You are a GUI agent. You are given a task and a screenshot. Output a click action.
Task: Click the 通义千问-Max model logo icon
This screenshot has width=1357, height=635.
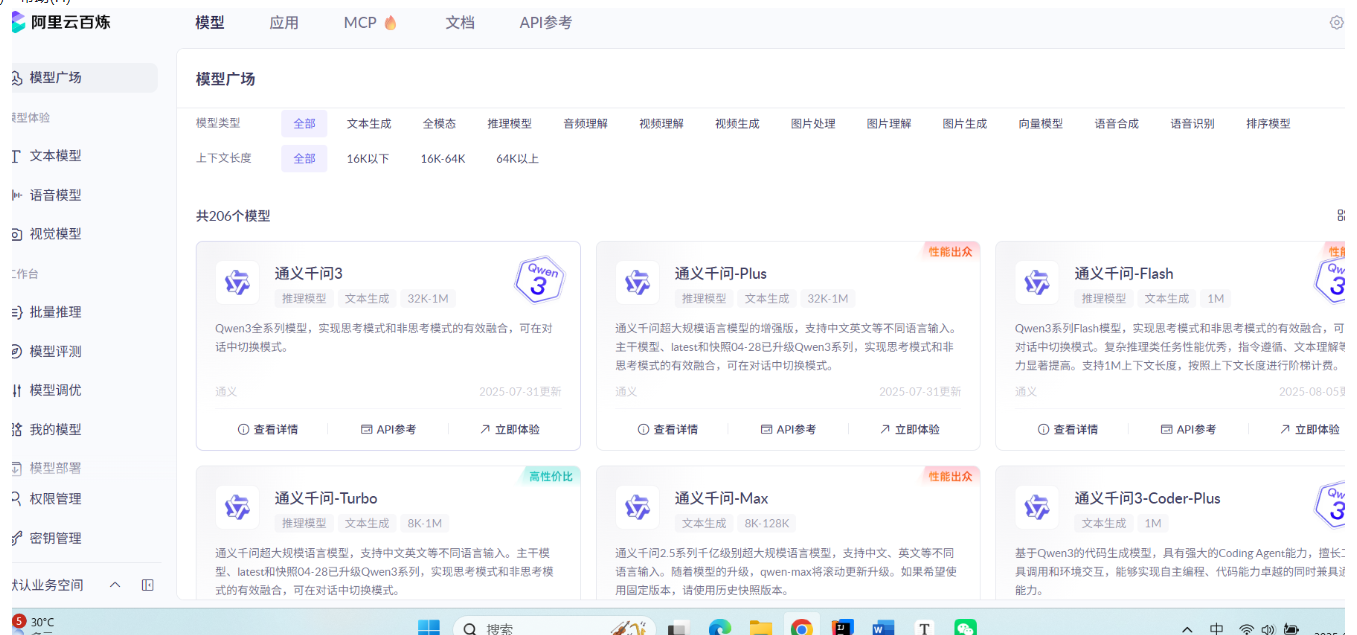[x=637, y=508]
